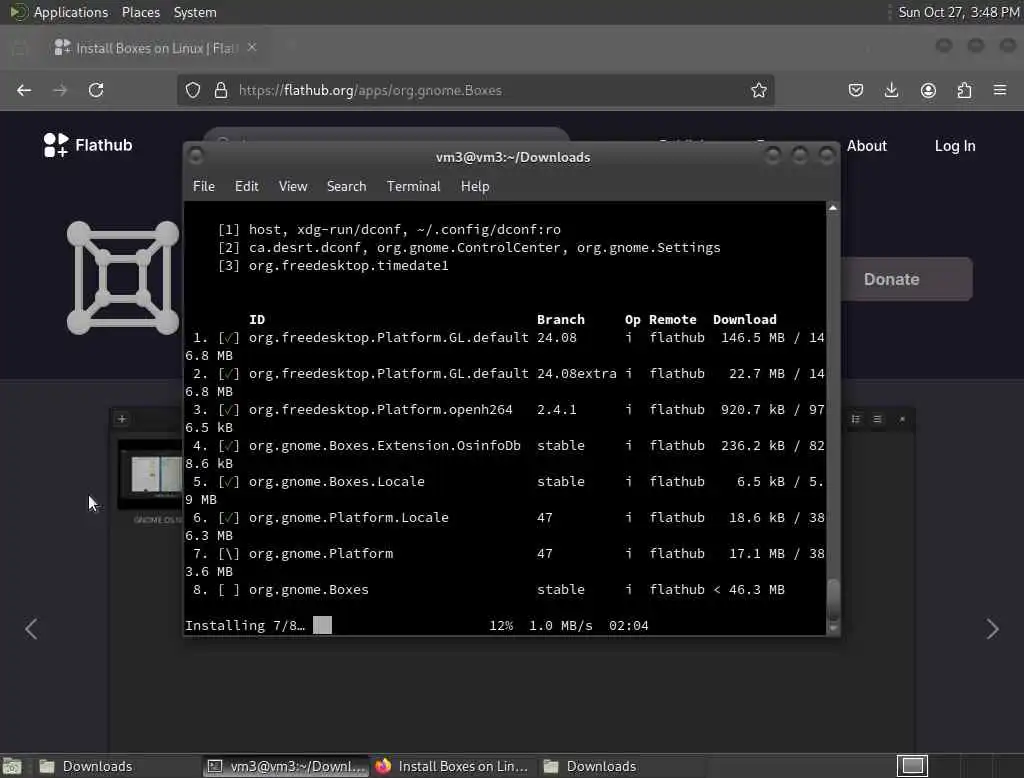
Task: Open the Pocket save icon
Action: [x=856, y=90]
